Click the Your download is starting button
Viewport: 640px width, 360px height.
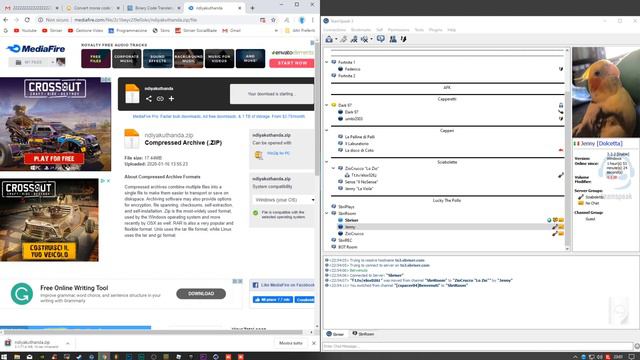pyautogui.click(x=271, y=94)
